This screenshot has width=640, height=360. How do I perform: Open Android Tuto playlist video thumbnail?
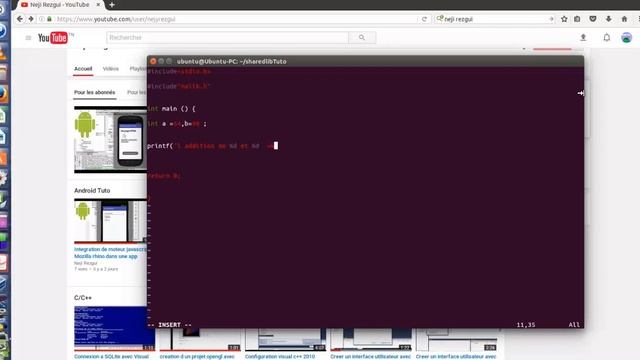(110, 221)
